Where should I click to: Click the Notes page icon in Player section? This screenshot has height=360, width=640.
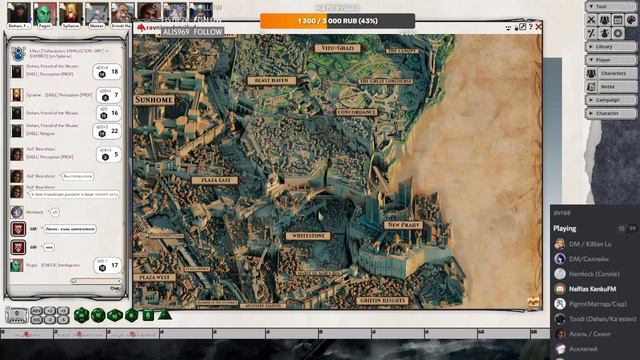[x=591, y=87]
